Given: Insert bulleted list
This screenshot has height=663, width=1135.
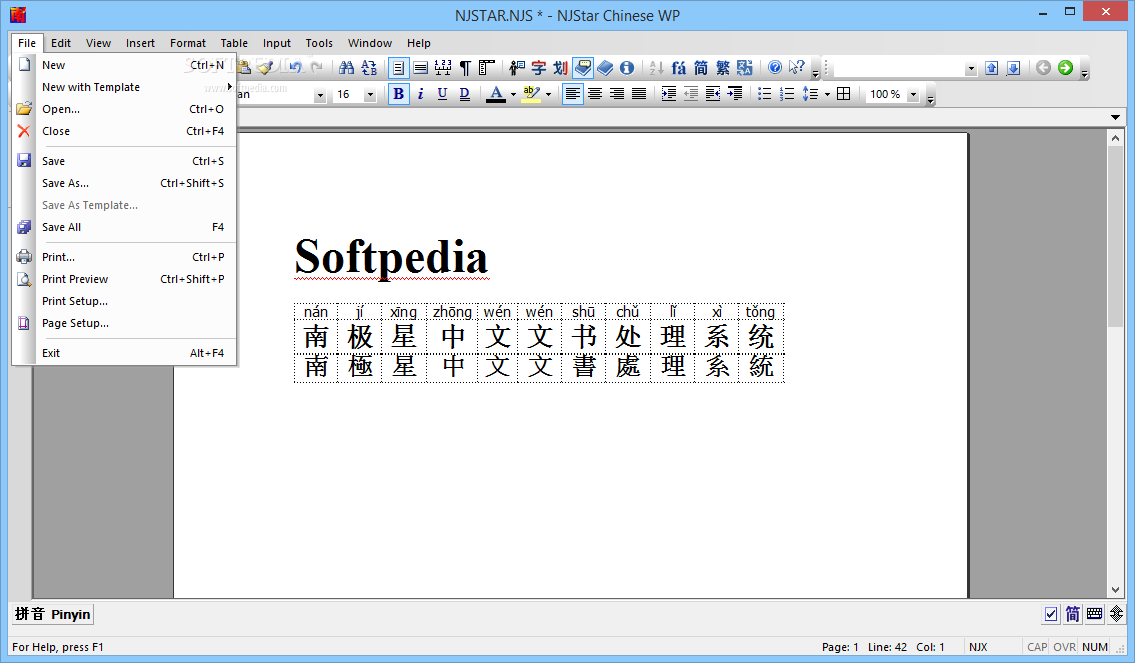Looking at the screenshot, I should pyautogui.click(x=764, y=94).
